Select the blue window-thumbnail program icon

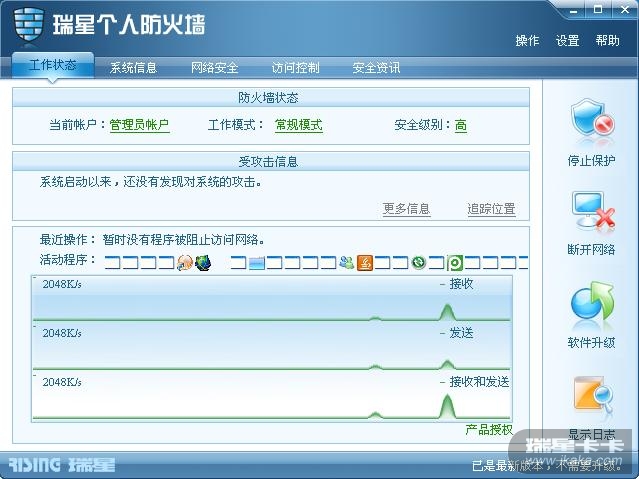point(257,263)
